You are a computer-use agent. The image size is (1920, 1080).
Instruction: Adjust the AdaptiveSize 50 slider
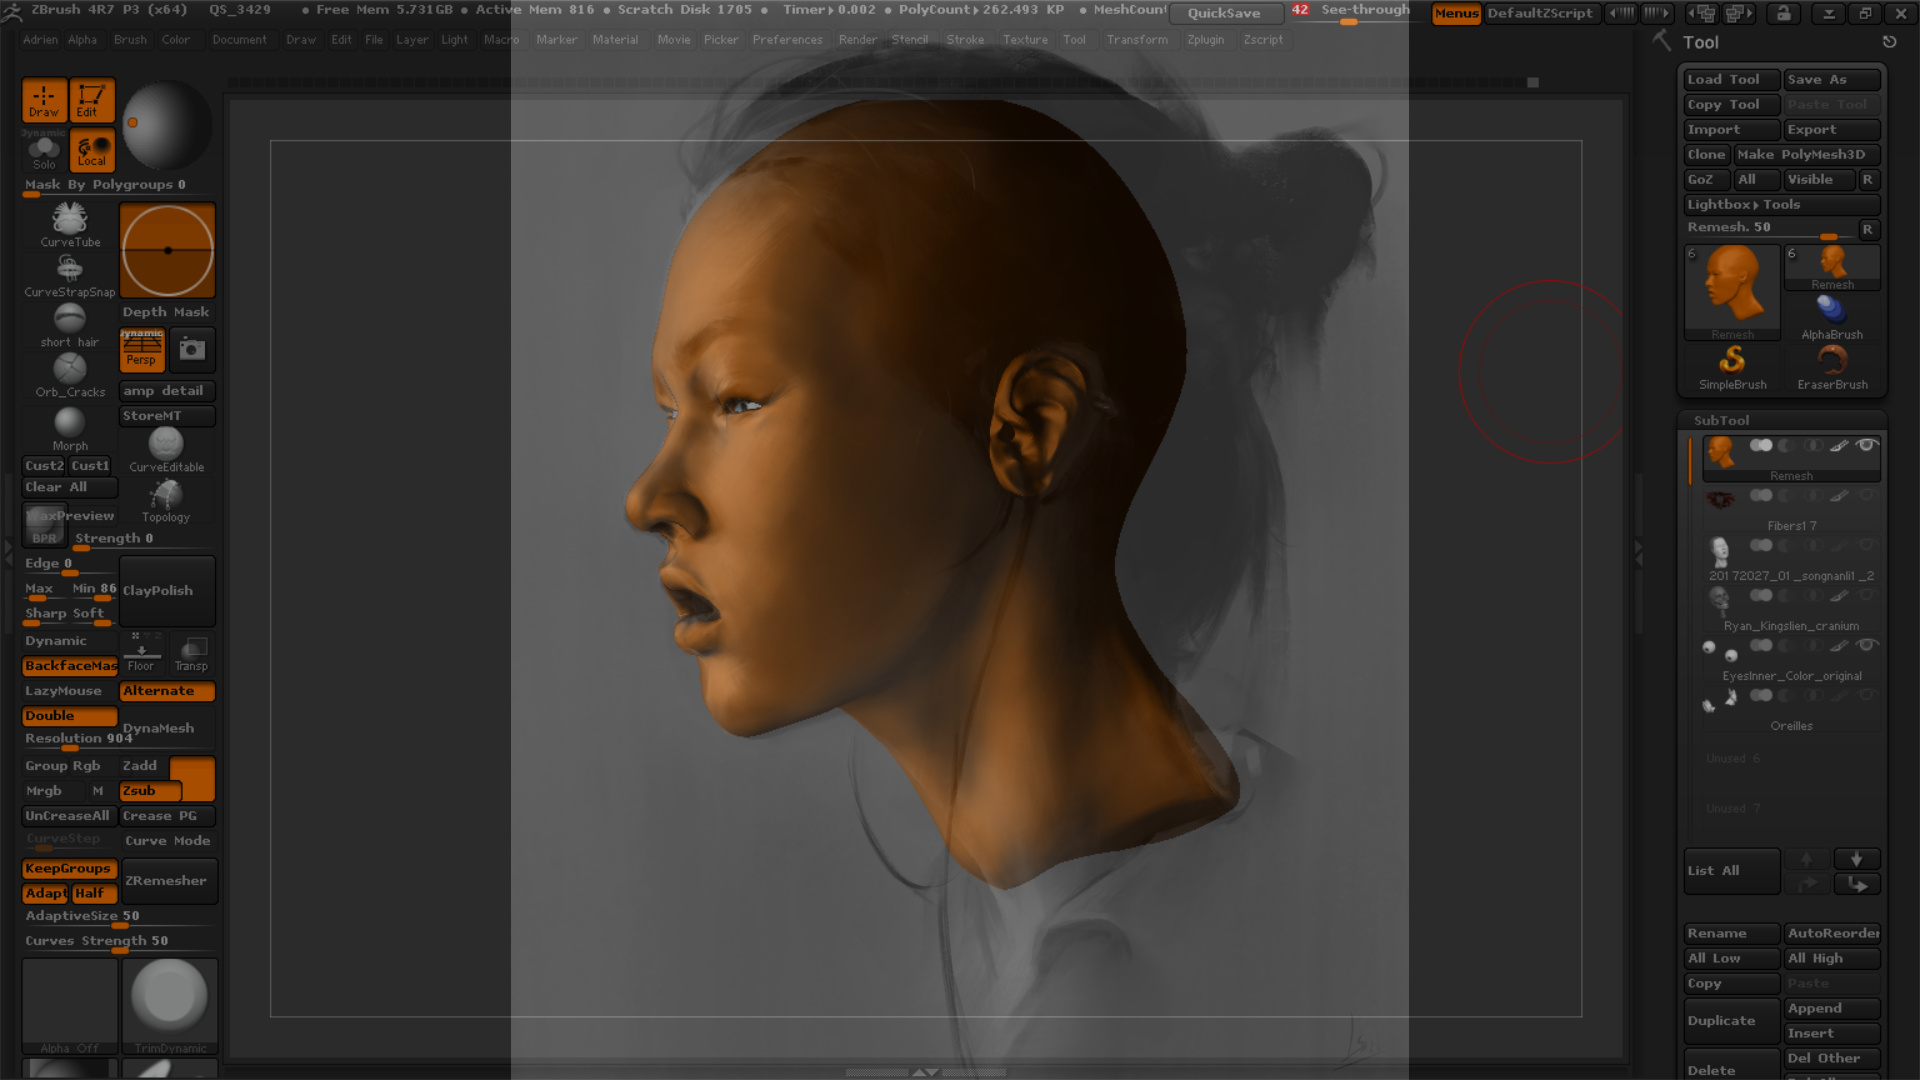click(x=120, y=917)
